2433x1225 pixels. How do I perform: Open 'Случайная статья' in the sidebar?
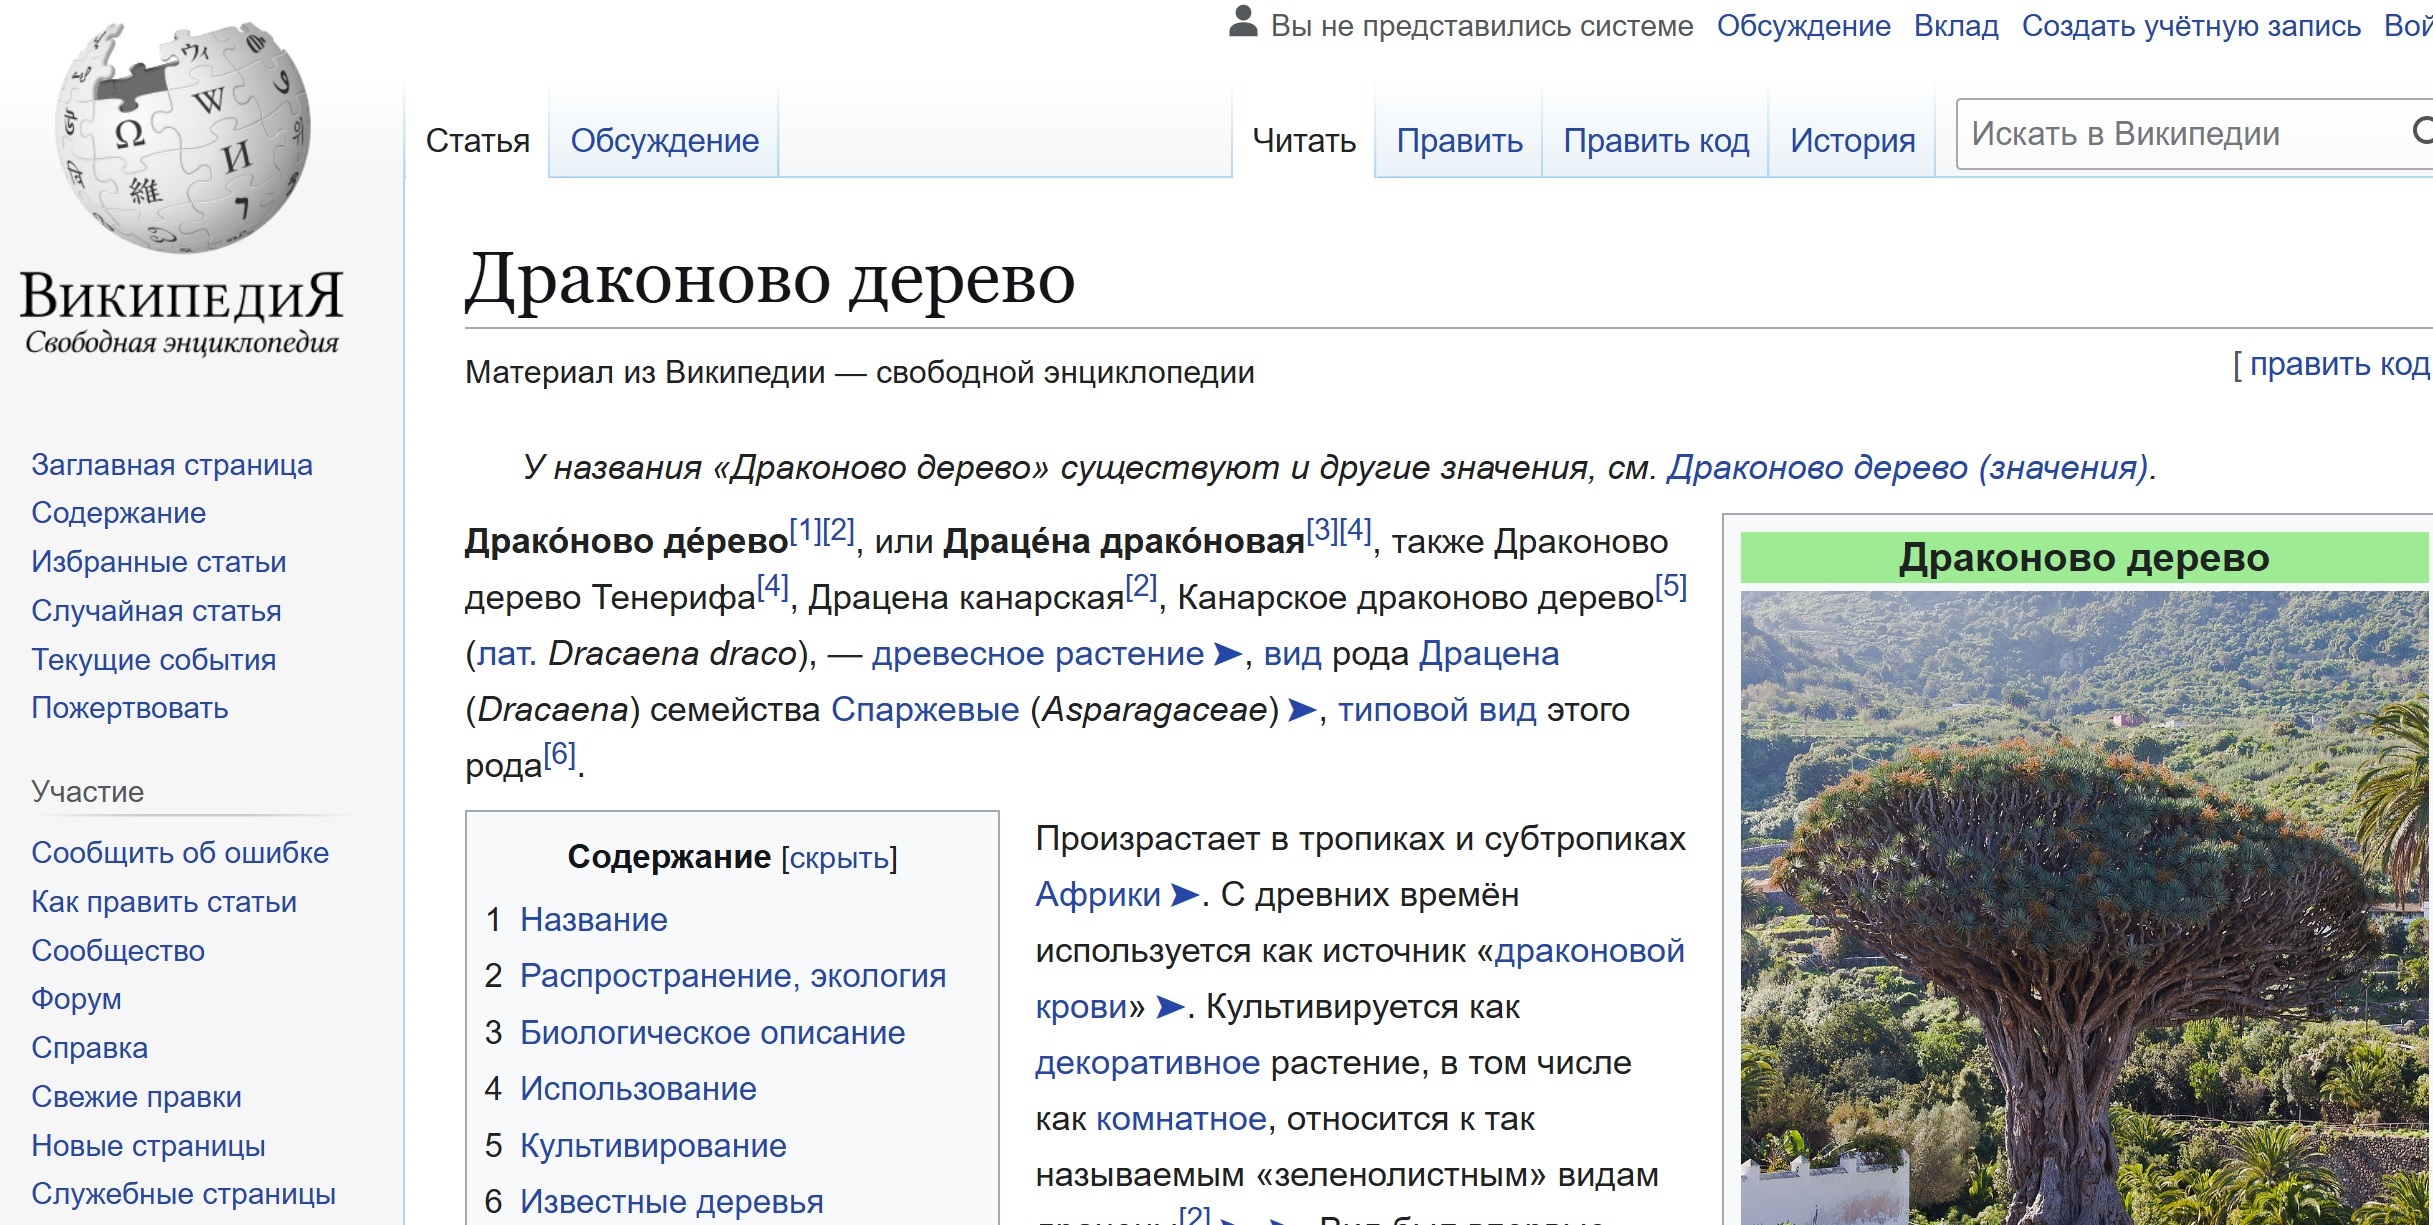click(156, 610)
